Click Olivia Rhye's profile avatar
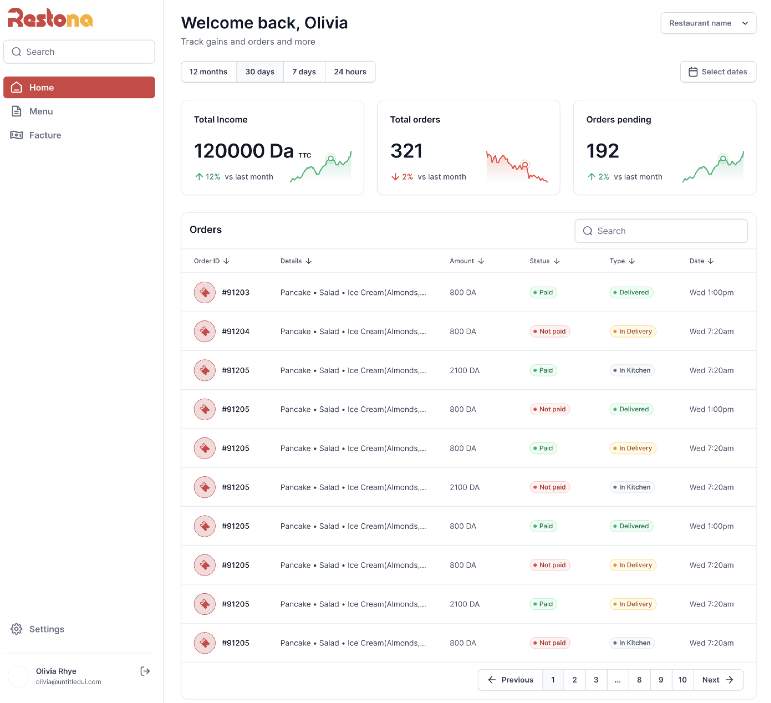The width and height of the screenshot is (771, 703). coord(19,676)
